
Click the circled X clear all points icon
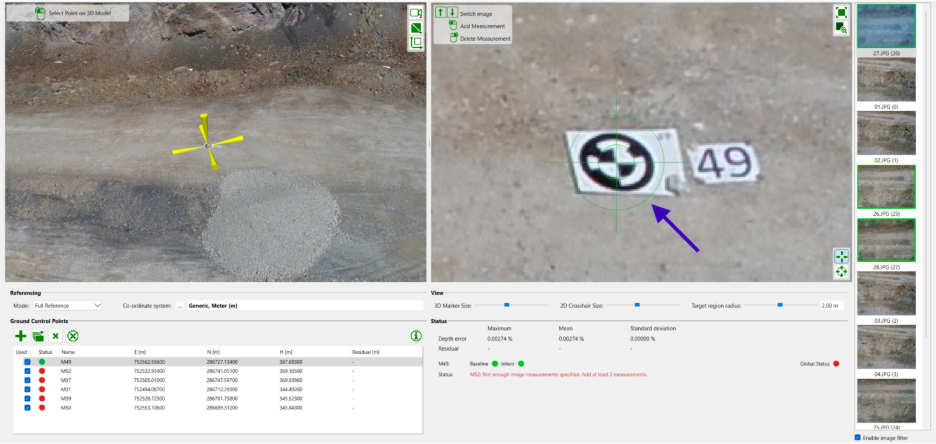point(73,336)
